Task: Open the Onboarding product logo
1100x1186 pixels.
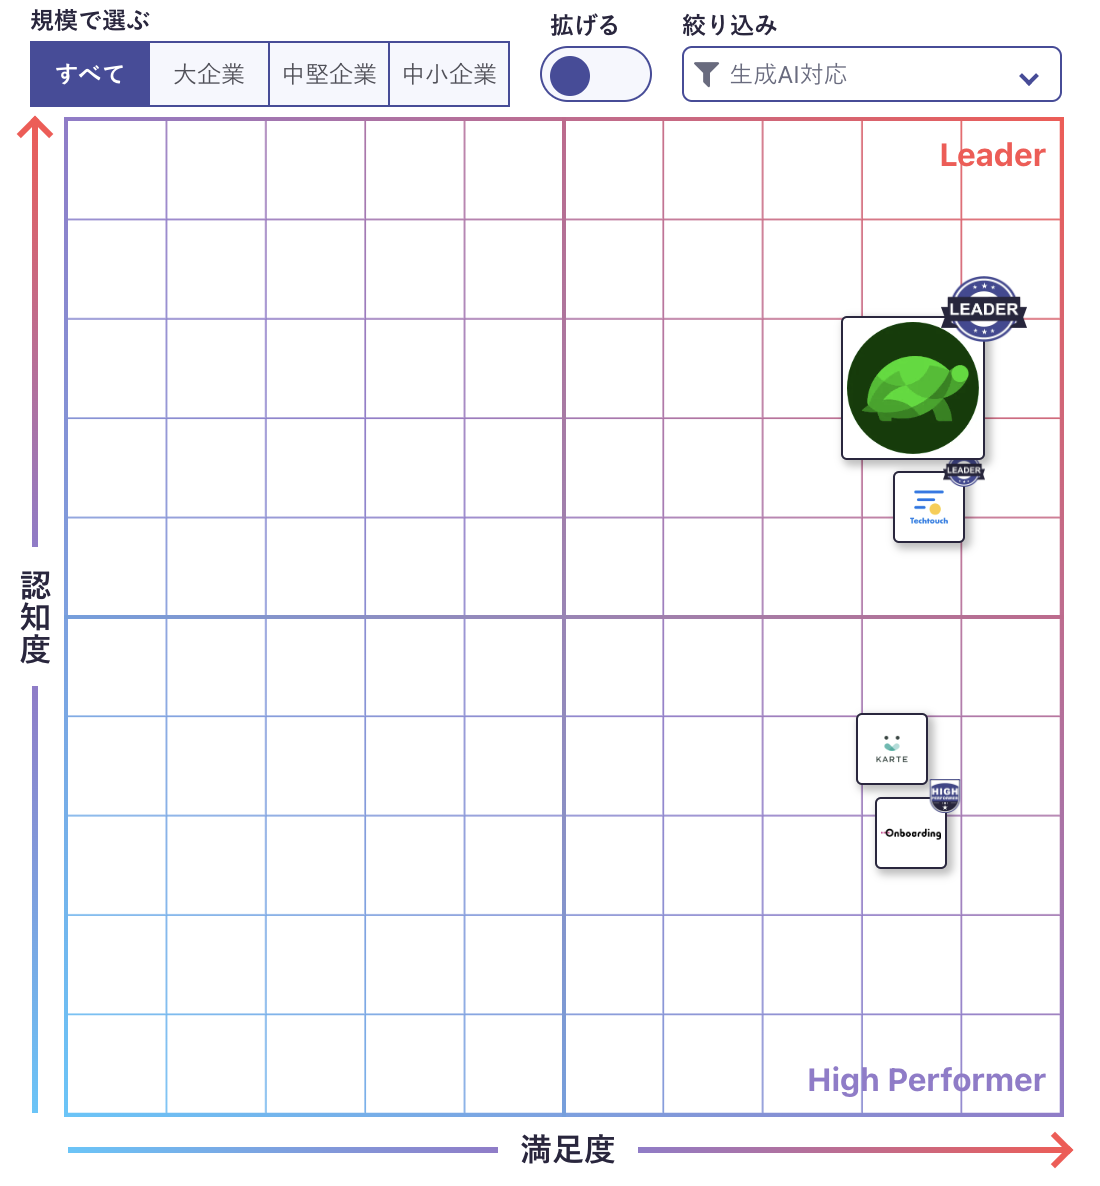Action: 911,833
